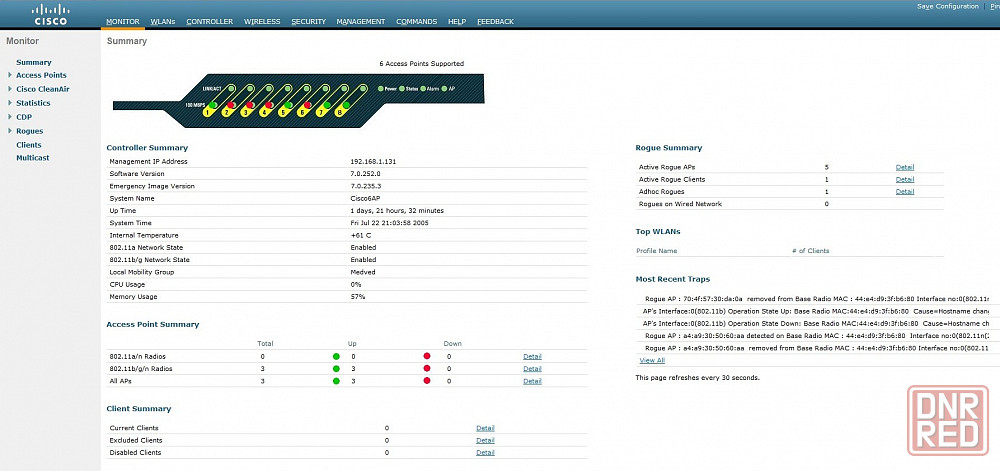Expand the Rogues sidebar section
Viewport: 1000px width, 471px height.
pos(10,131)
